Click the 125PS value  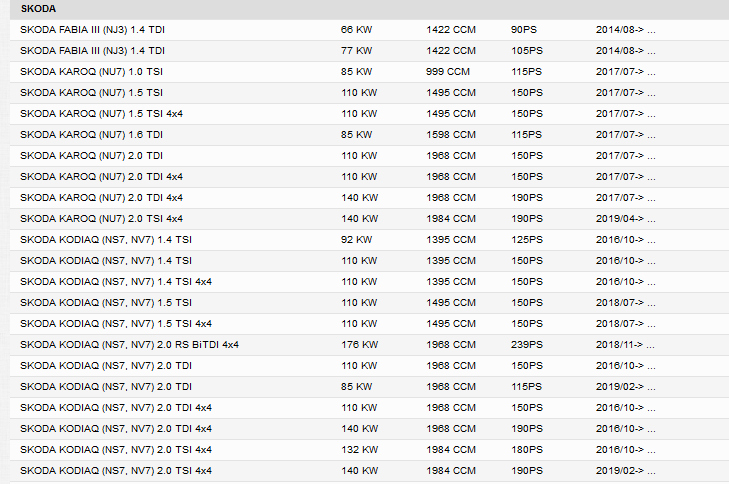pos(527,239)
